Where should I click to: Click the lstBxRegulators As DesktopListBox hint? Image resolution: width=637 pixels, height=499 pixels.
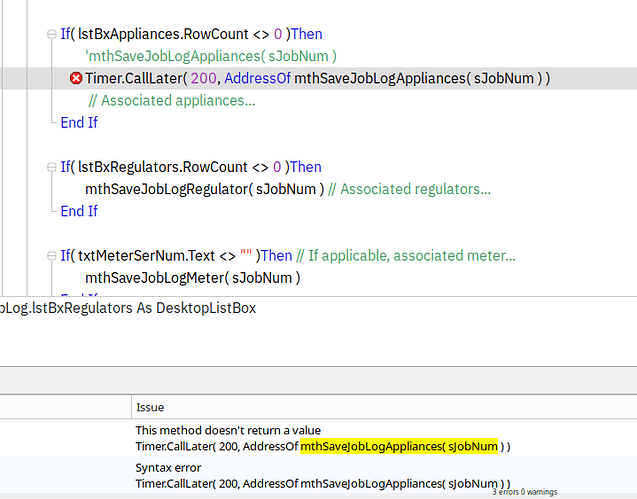pos(128,308)
